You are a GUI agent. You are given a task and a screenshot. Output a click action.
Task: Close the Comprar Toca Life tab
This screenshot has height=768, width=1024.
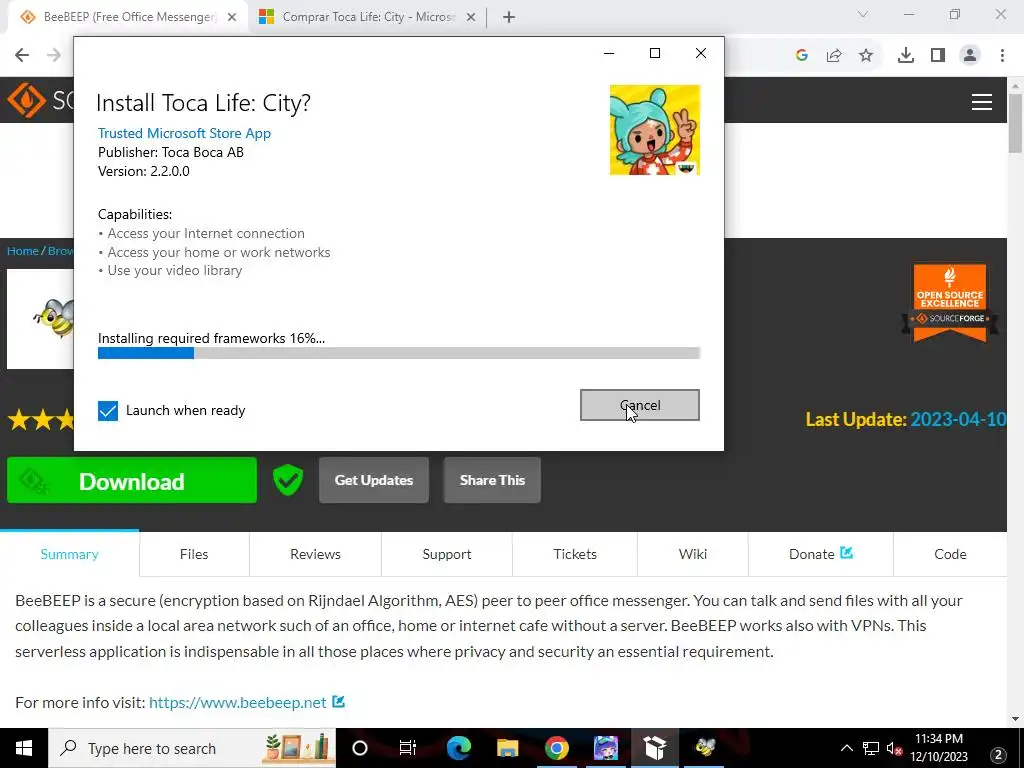[471, 18]
